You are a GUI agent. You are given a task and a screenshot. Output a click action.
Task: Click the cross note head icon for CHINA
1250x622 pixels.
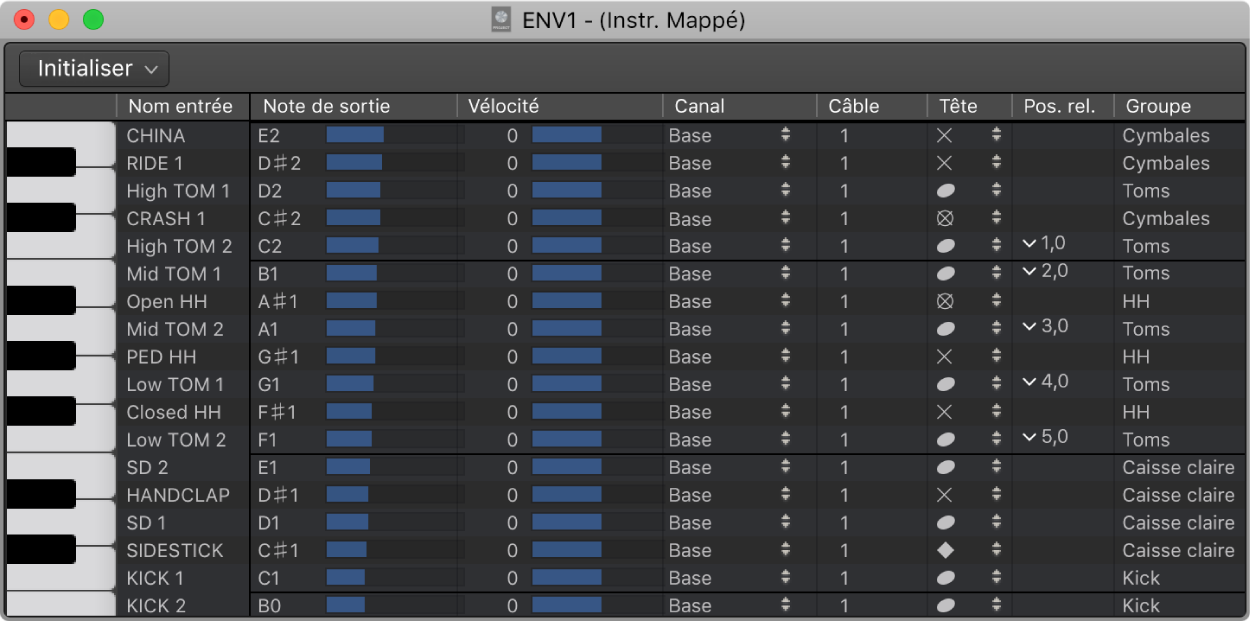(944, 136)
